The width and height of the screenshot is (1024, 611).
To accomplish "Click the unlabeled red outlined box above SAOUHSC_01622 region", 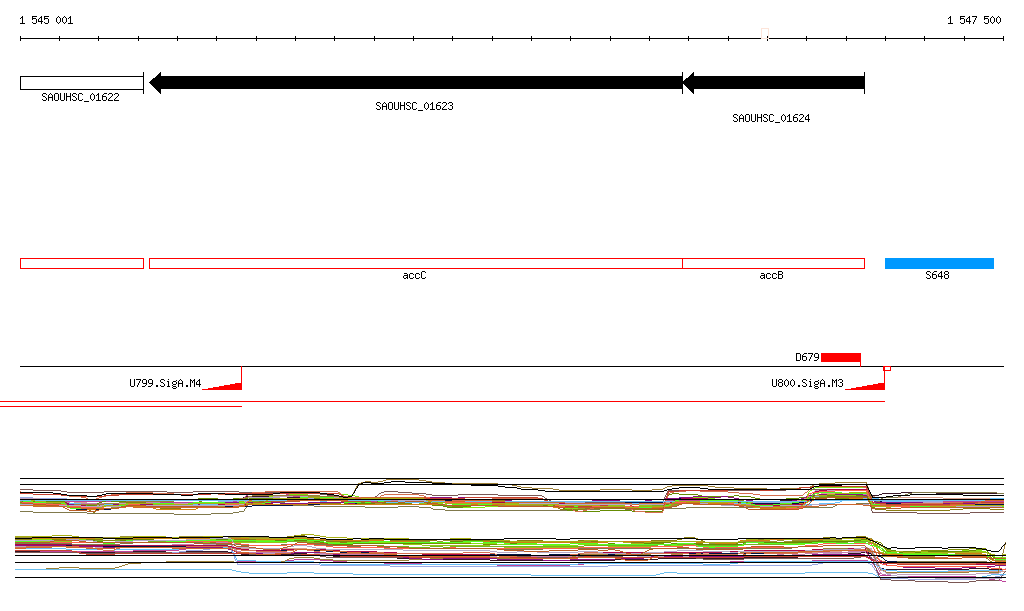I will point(82,264).
